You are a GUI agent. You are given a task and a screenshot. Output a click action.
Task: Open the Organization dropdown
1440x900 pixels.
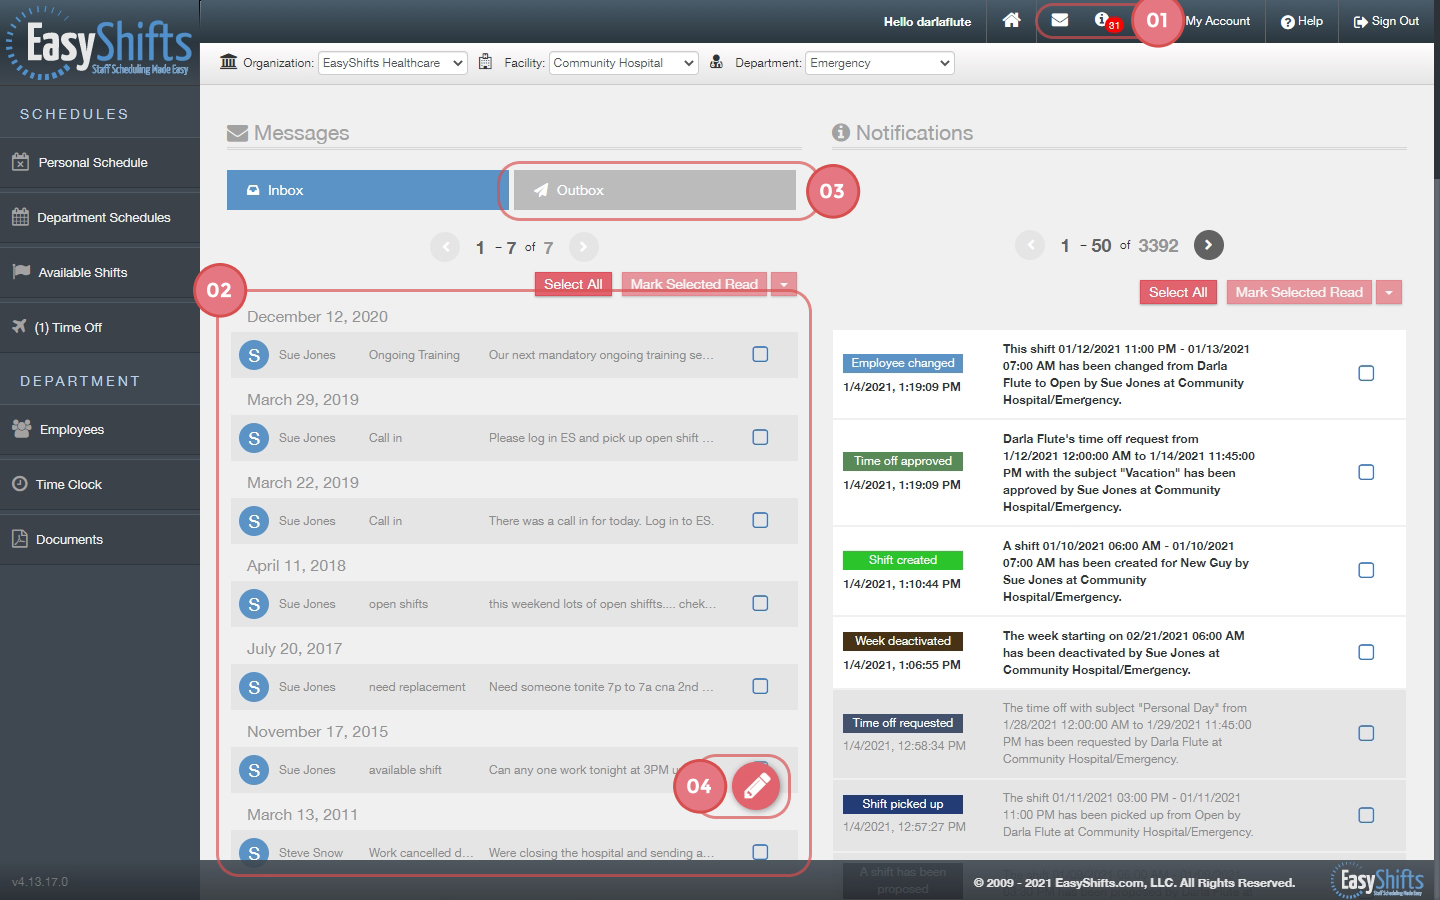[x=393, y=63]
